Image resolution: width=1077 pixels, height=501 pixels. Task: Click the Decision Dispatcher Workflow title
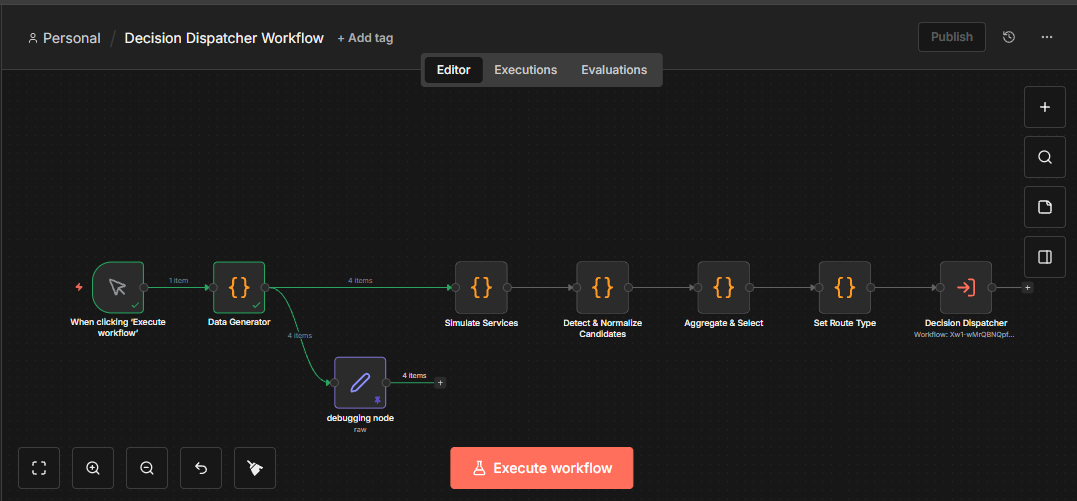pos(224,38)
